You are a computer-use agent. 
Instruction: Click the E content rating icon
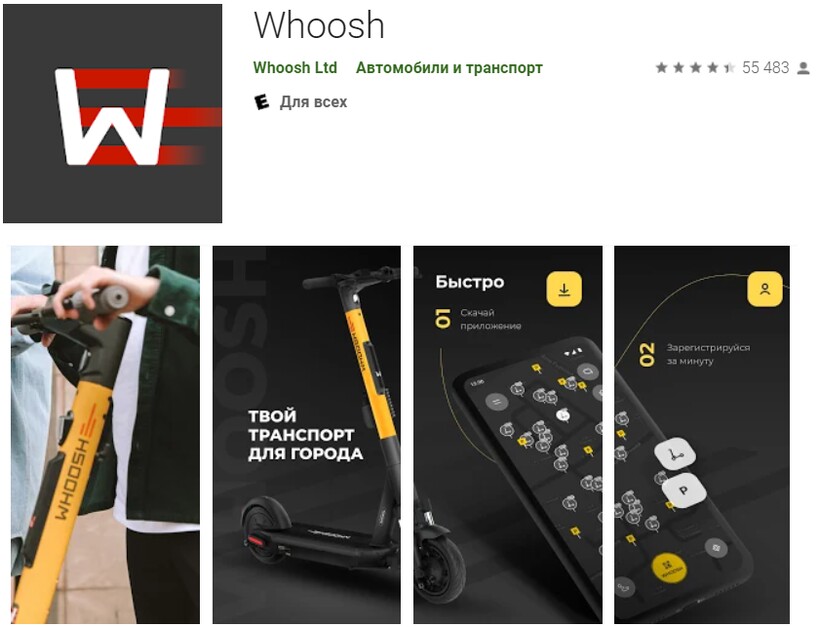(x=261, y=102)
